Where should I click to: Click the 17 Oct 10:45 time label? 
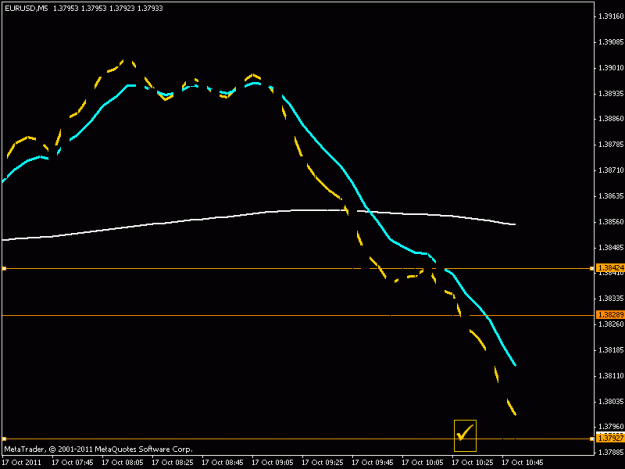[523, 463]
